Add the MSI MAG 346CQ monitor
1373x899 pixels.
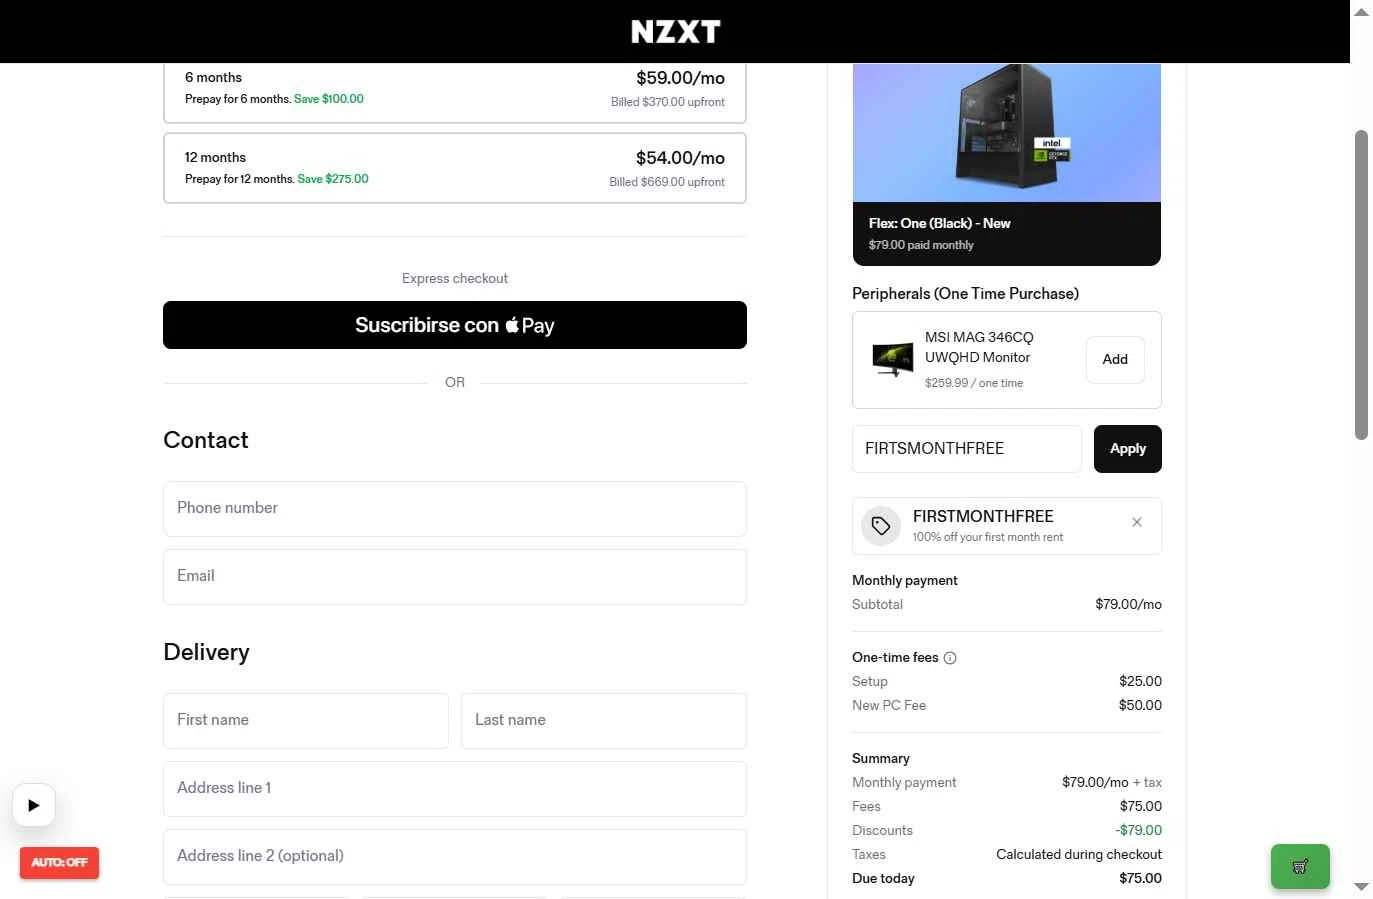1115,360
